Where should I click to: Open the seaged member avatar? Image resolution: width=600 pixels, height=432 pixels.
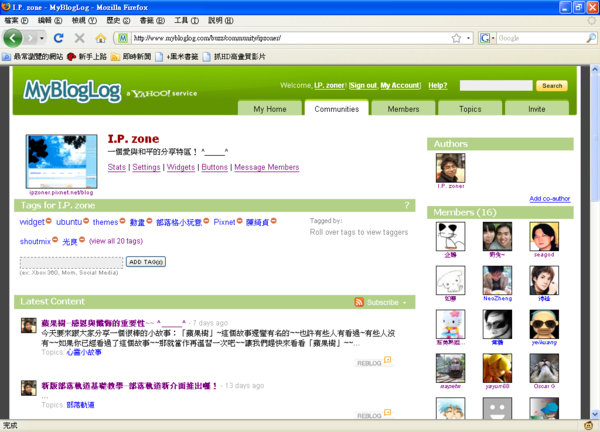point(544,236)
